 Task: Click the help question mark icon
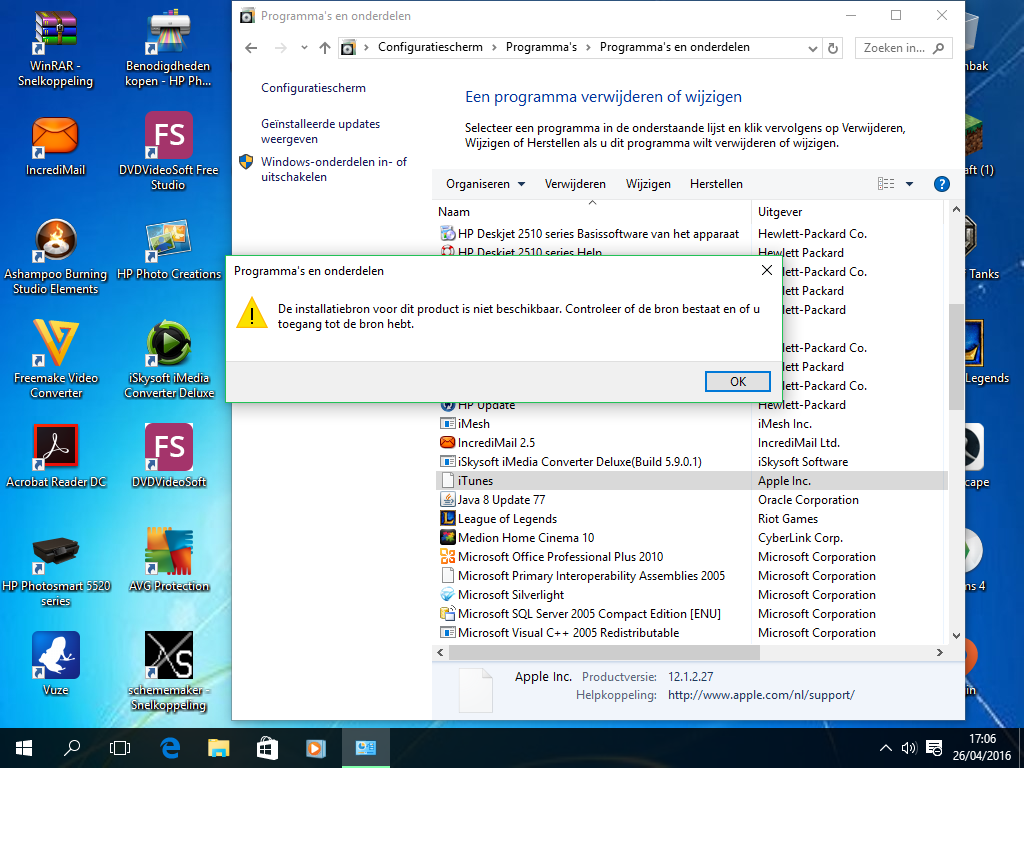pyautogui.click(x=941, y=184)
